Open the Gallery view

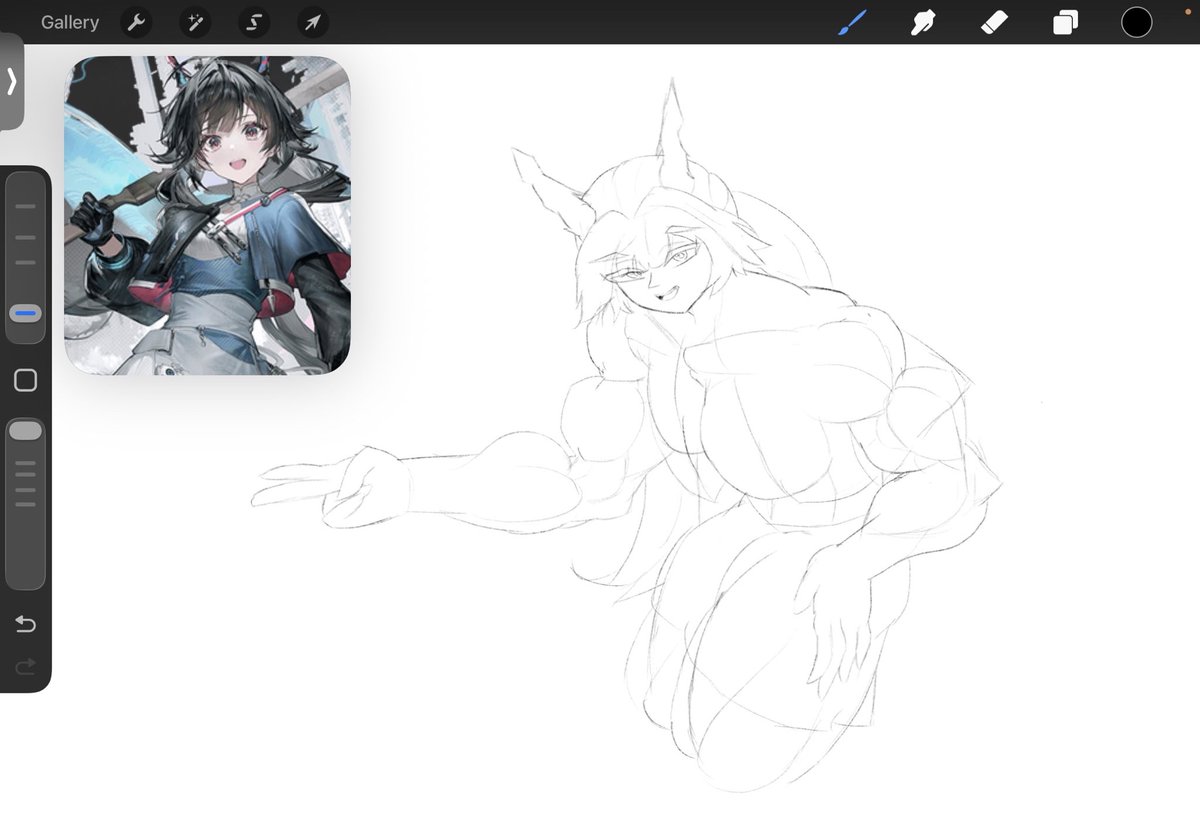pos(70,22)
